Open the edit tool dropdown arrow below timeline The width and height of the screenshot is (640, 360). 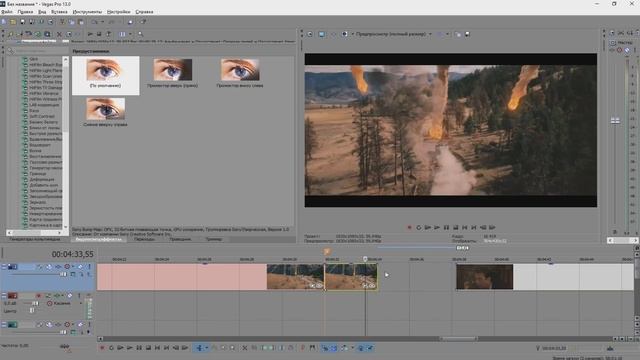(x=207, y=348)
